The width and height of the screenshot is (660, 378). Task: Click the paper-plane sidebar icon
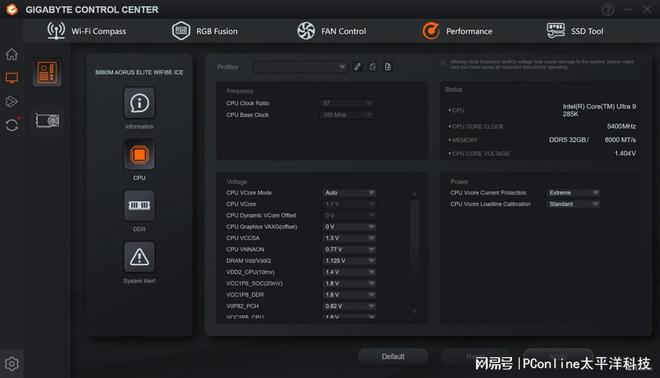pos(12,101)
